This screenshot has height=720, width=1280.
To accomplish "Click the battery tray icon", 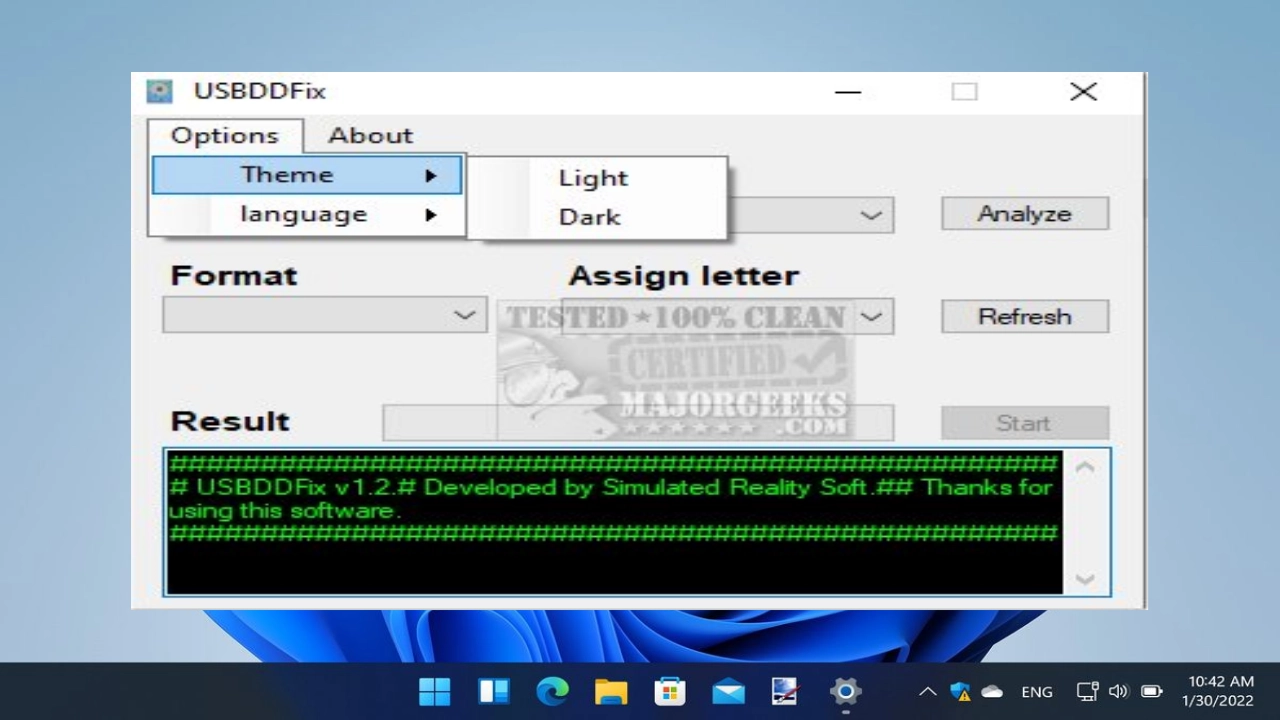I will tap(1152, 691).
